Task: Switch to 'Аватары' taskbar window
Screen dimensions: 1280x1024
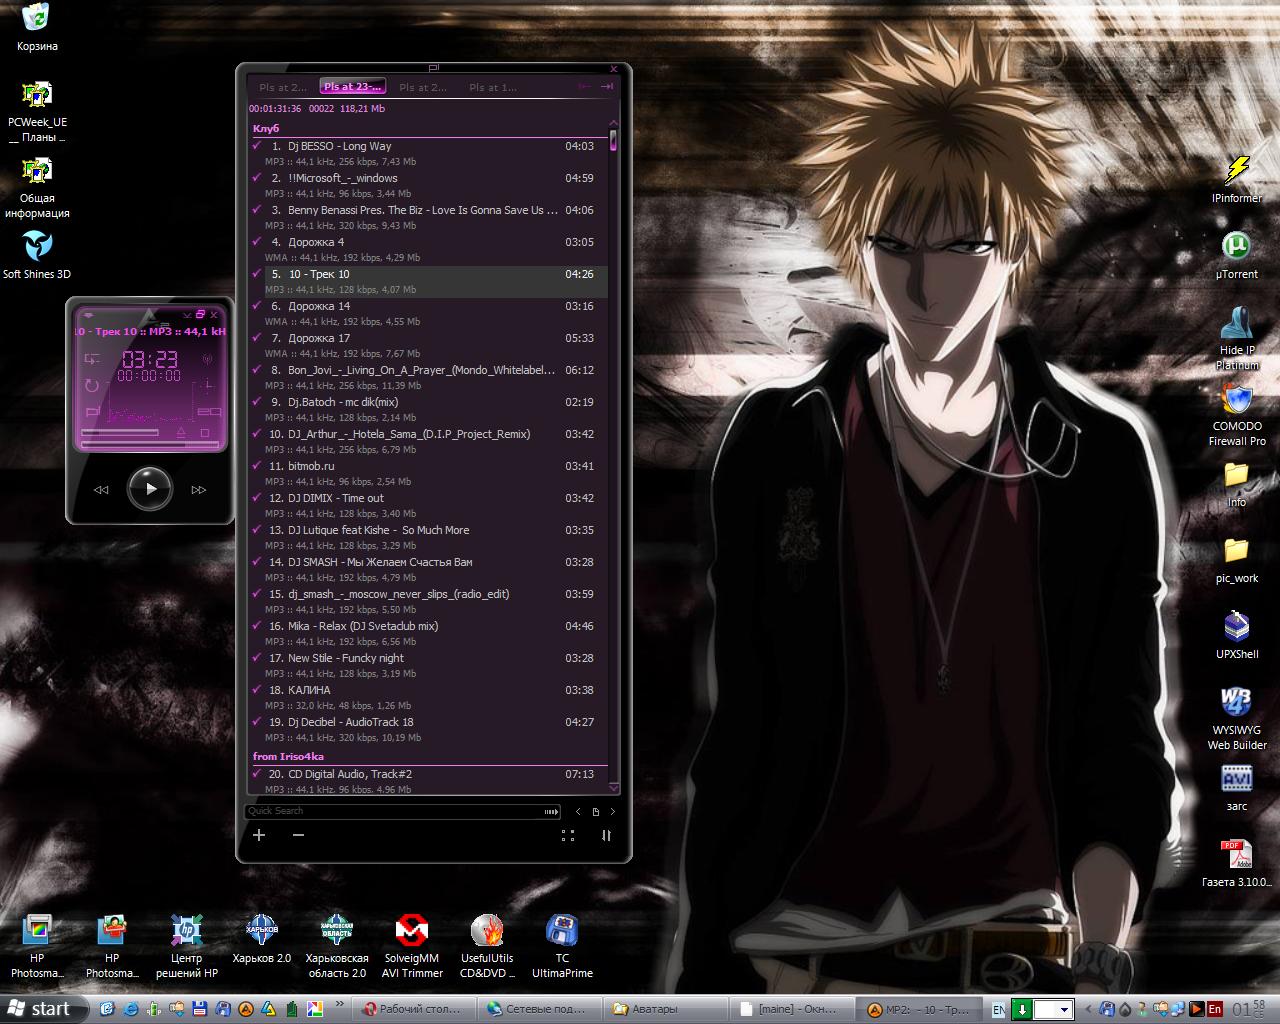Action: [666, 1009]
